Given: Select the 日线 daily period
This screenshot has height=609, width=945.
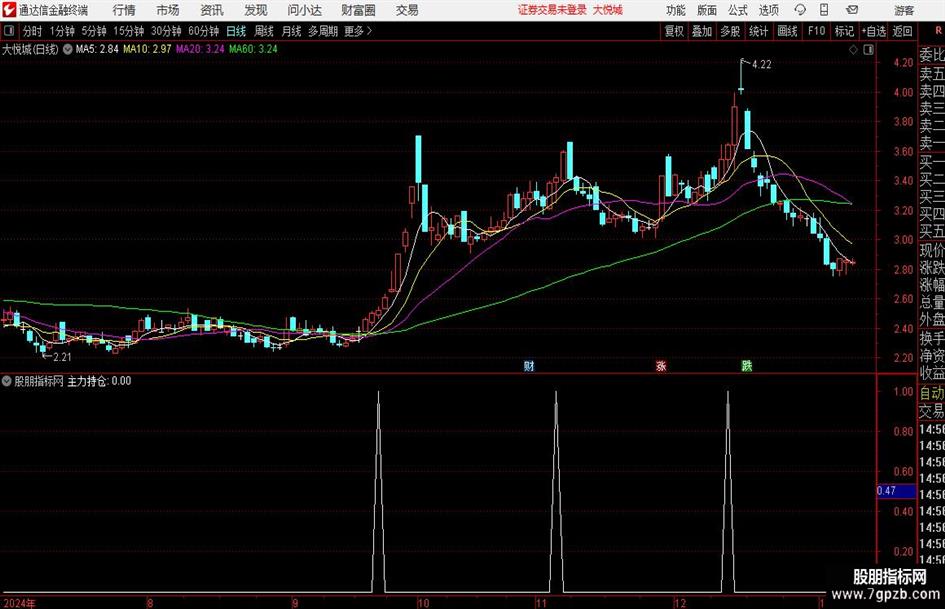Looking at the screenshot, I should point(236,31).
